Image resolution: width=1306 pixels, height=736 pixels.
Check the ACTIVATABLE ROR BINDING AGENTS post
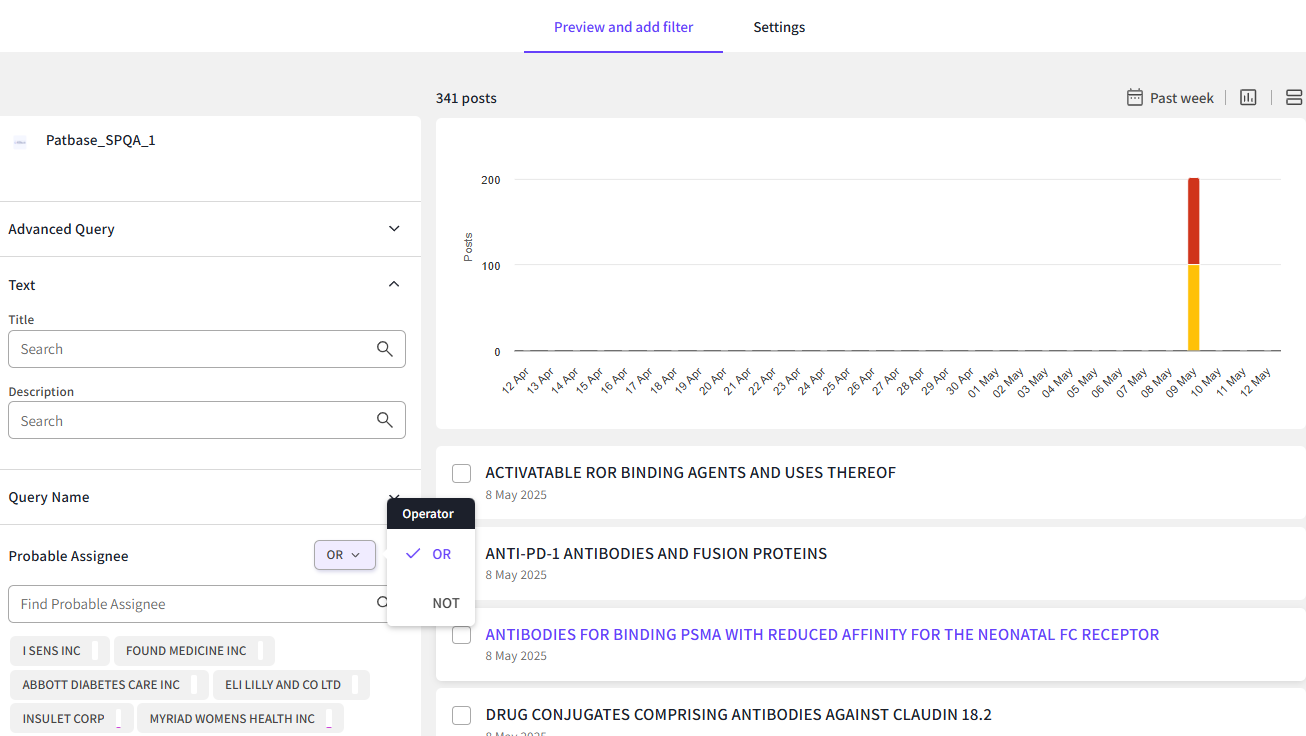461,473
